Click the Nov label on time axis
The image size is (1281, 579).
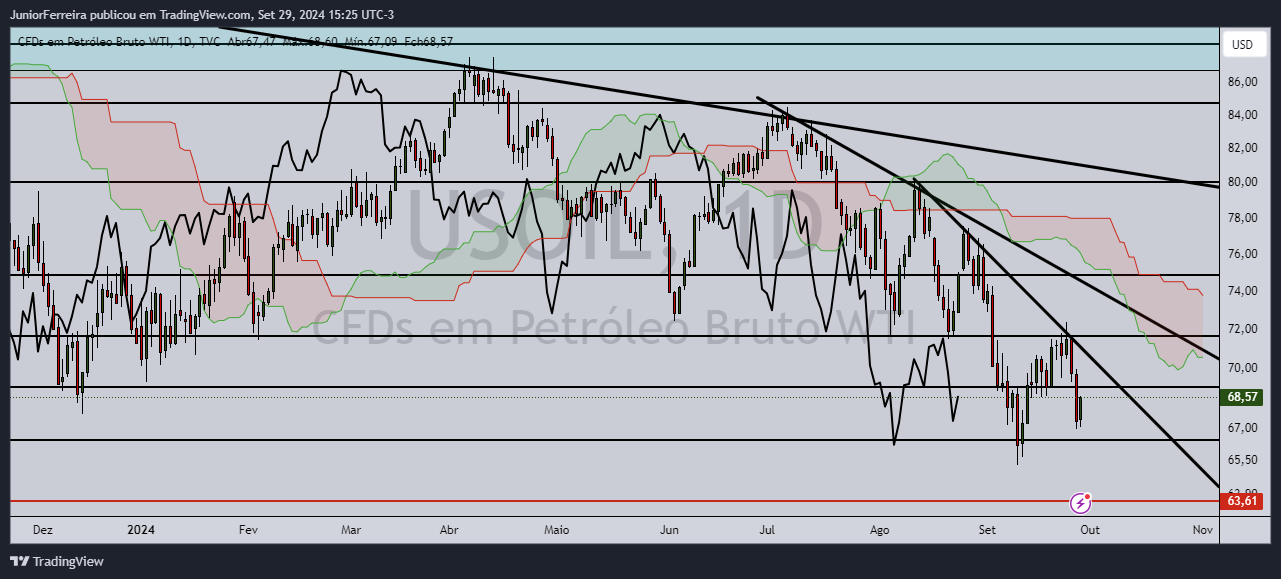pos(1203,530)
